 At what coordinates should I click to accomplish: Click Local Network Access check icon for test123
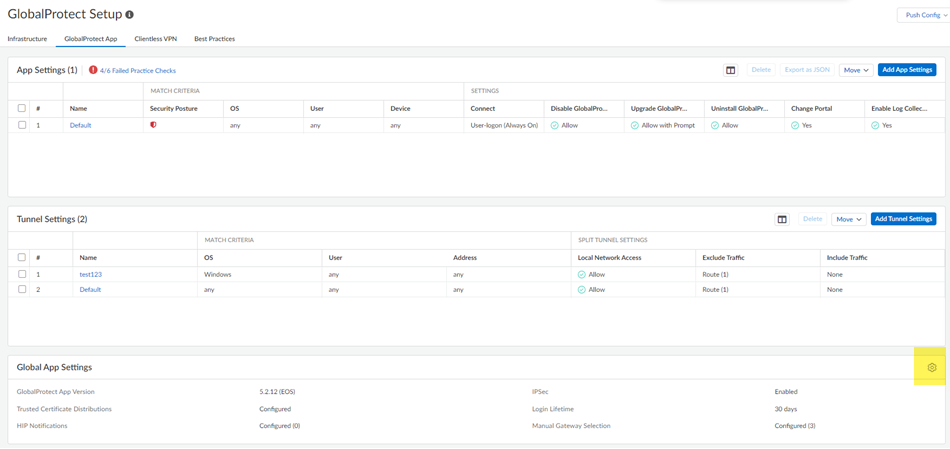582,274
